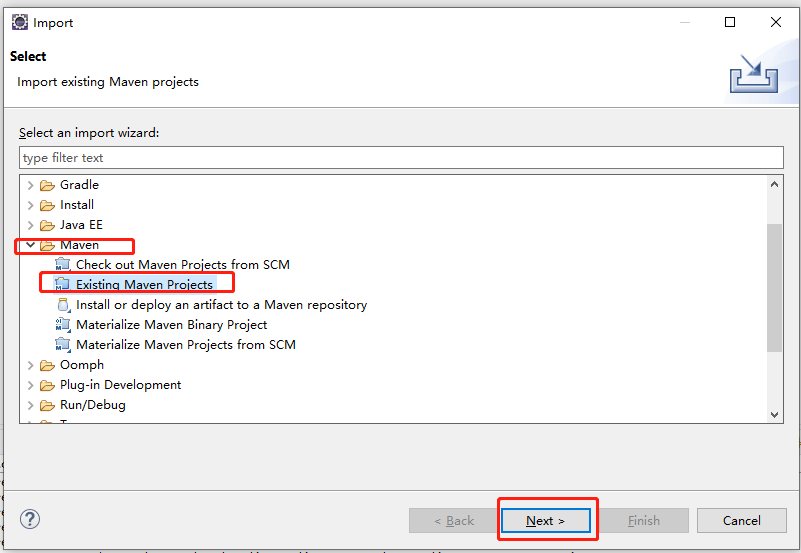Close the Import dialog window
This screenshot has width=801, height=553.
coord(775,22)
